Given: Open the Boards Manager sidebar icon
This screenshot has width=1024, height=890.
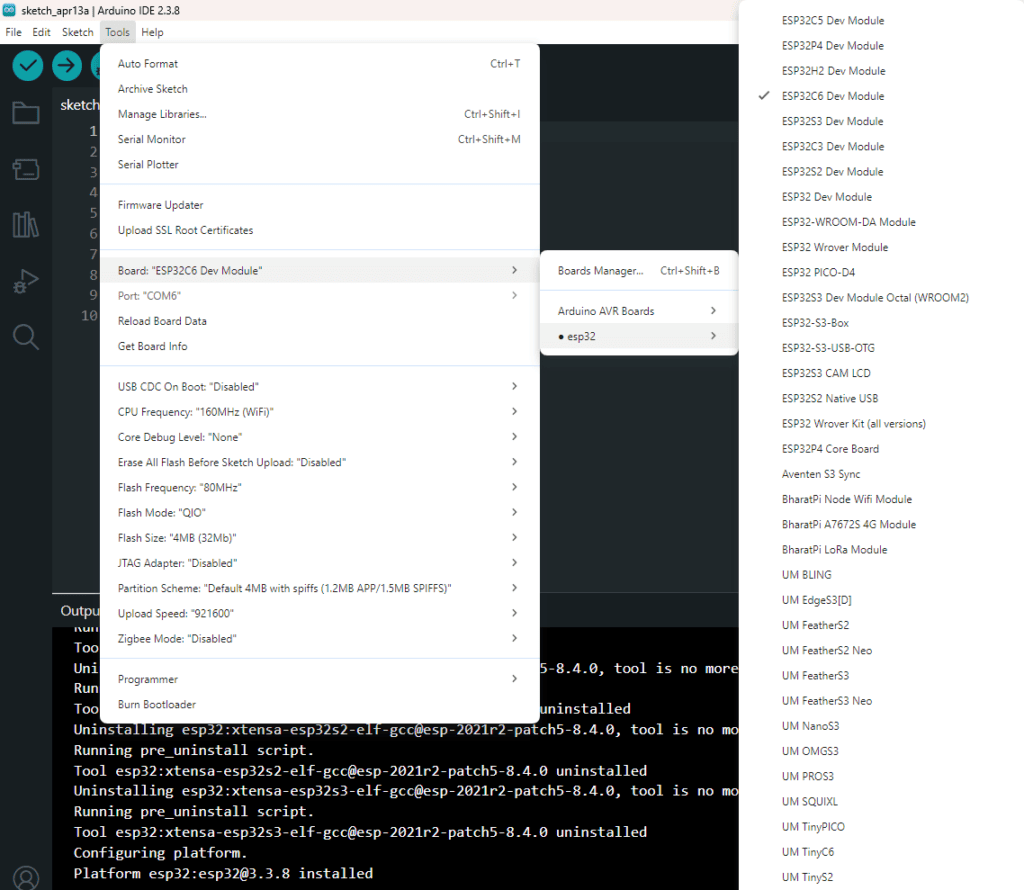Looking at the screenshot, I should click(x=26, y=169).
